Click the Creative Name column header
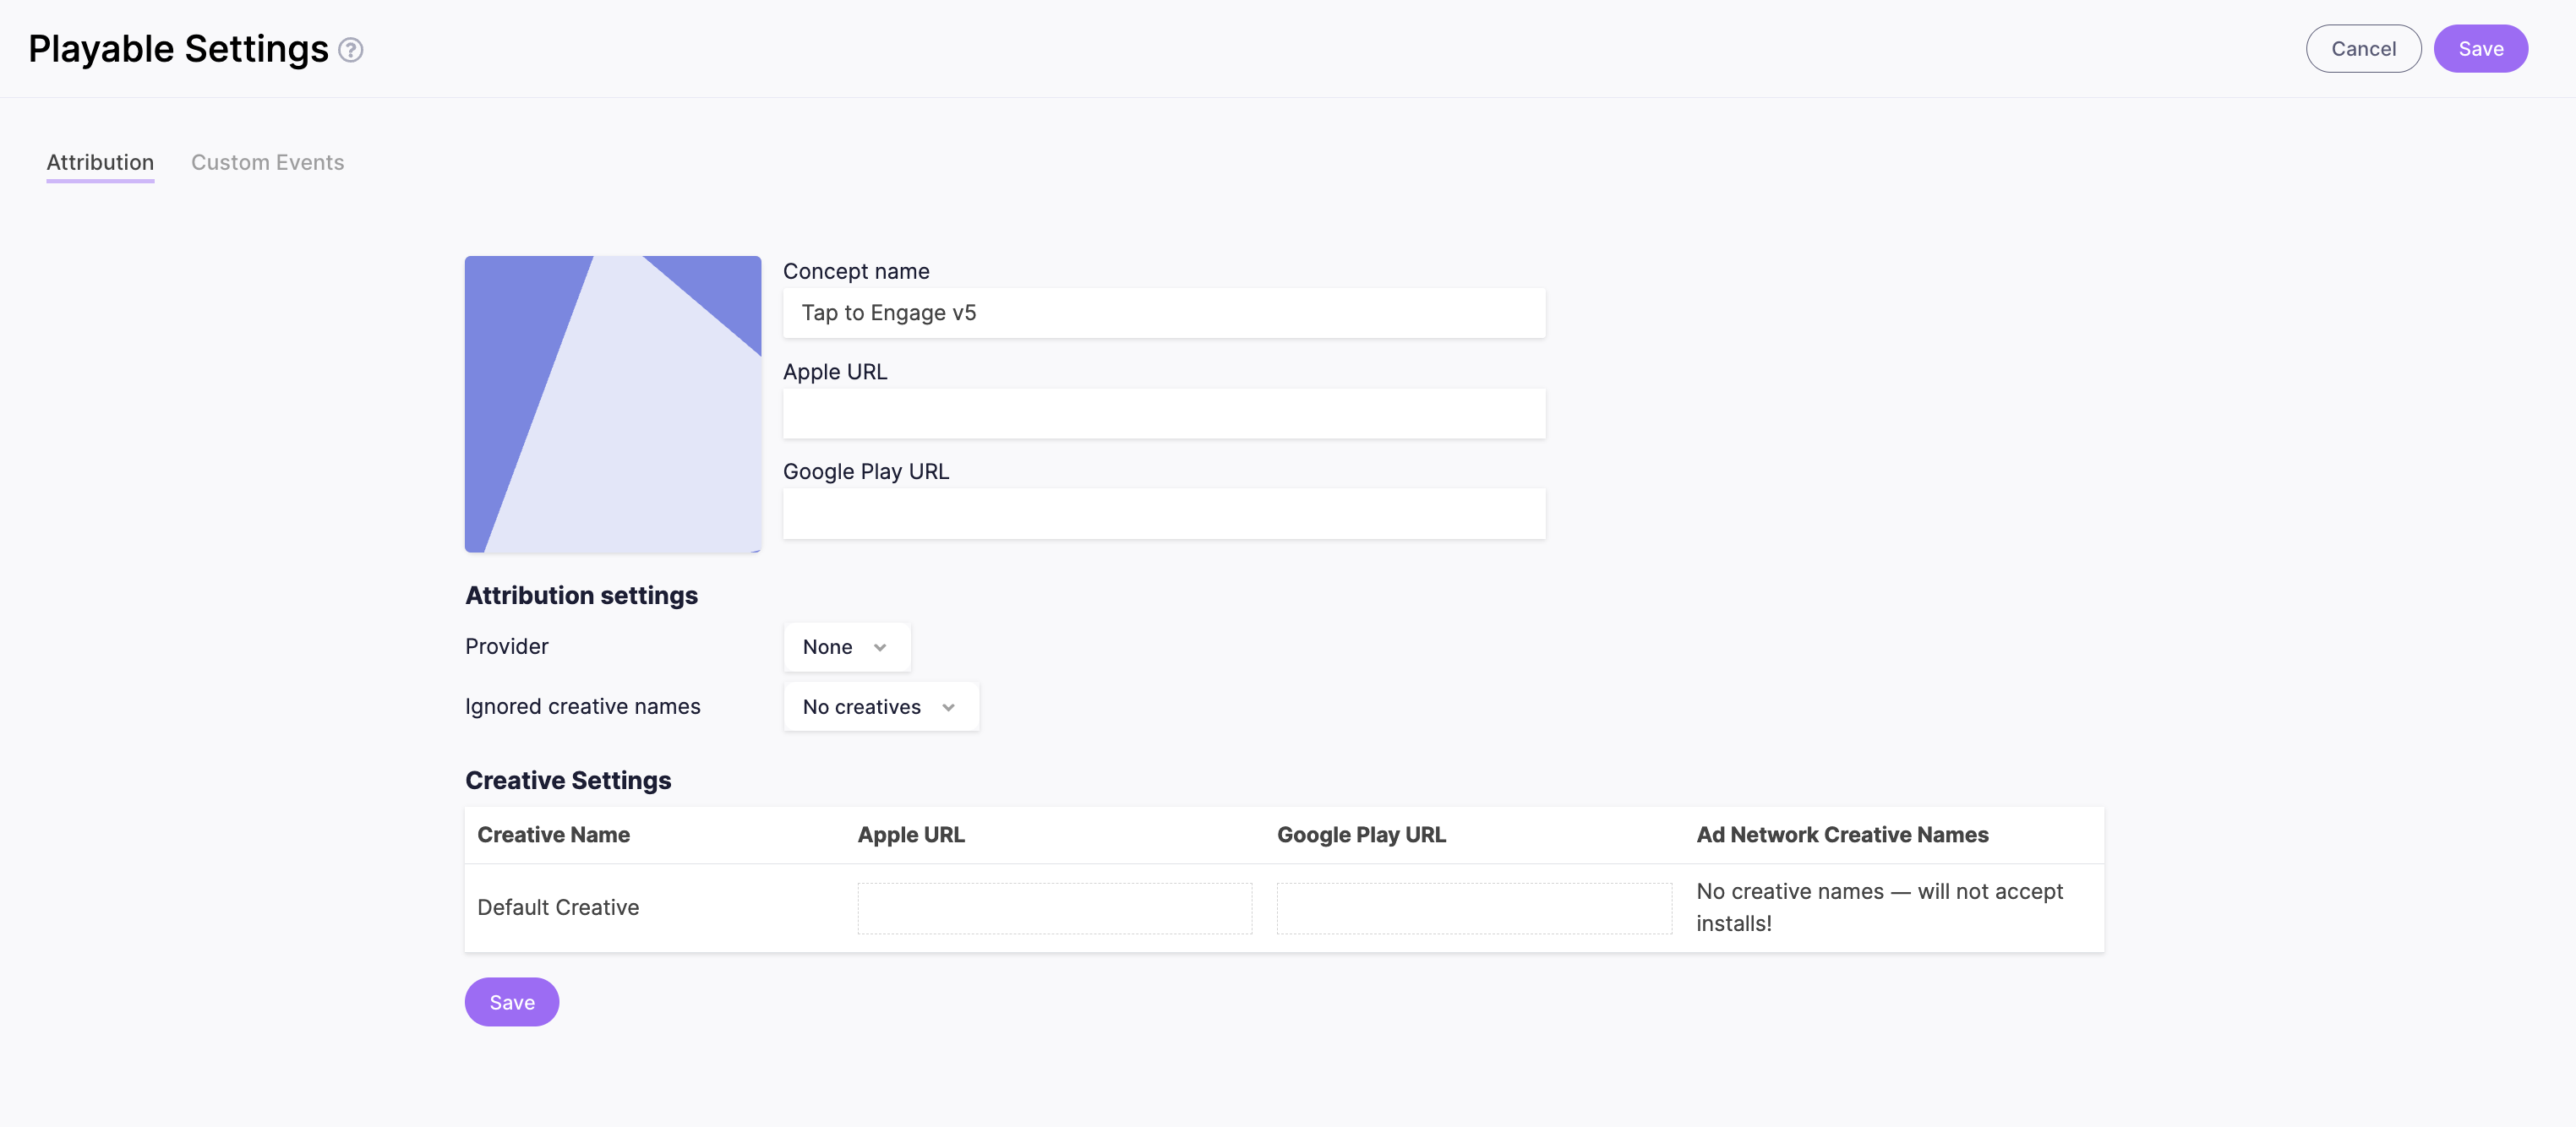 (553, 834)
